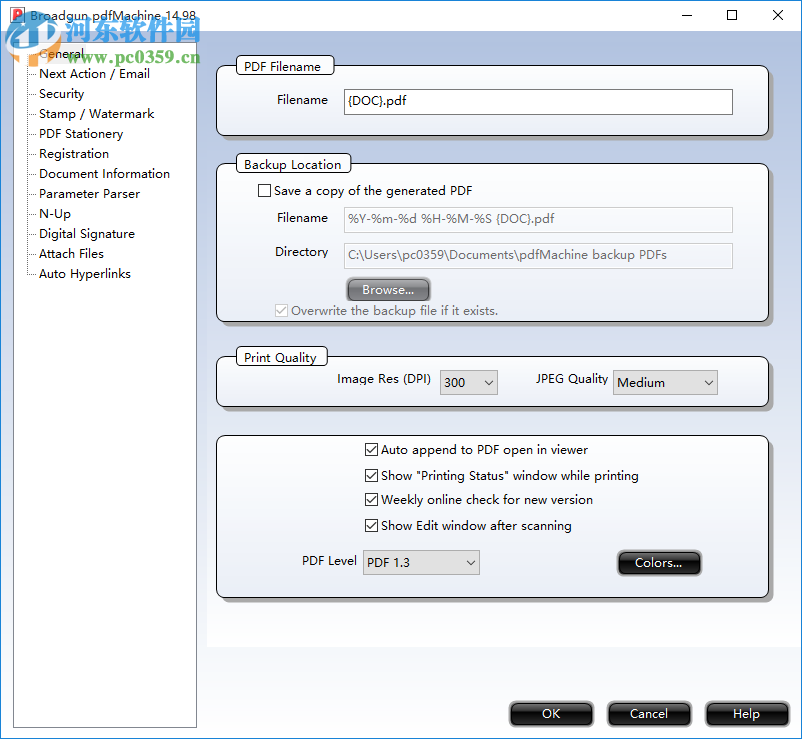The height and width of the screenshot is (739, 802).
Task: Select the General settings page
Action: (x=62, y=53)
